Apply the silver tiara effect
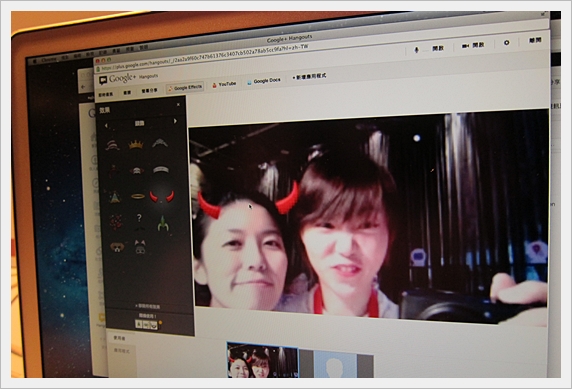572x389 pixels. click(160, 143)
